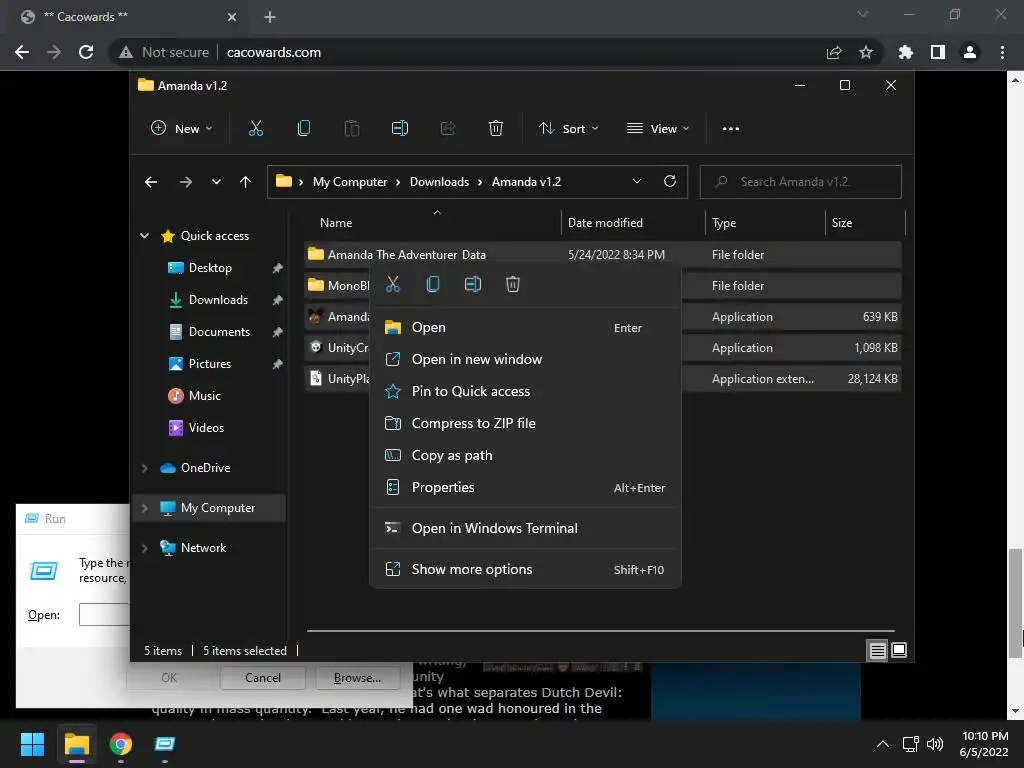Viewport: 1024px width, 768px height.
Task: Click Downloads in the address breadcrumb
Action: (x=440, y=182)
